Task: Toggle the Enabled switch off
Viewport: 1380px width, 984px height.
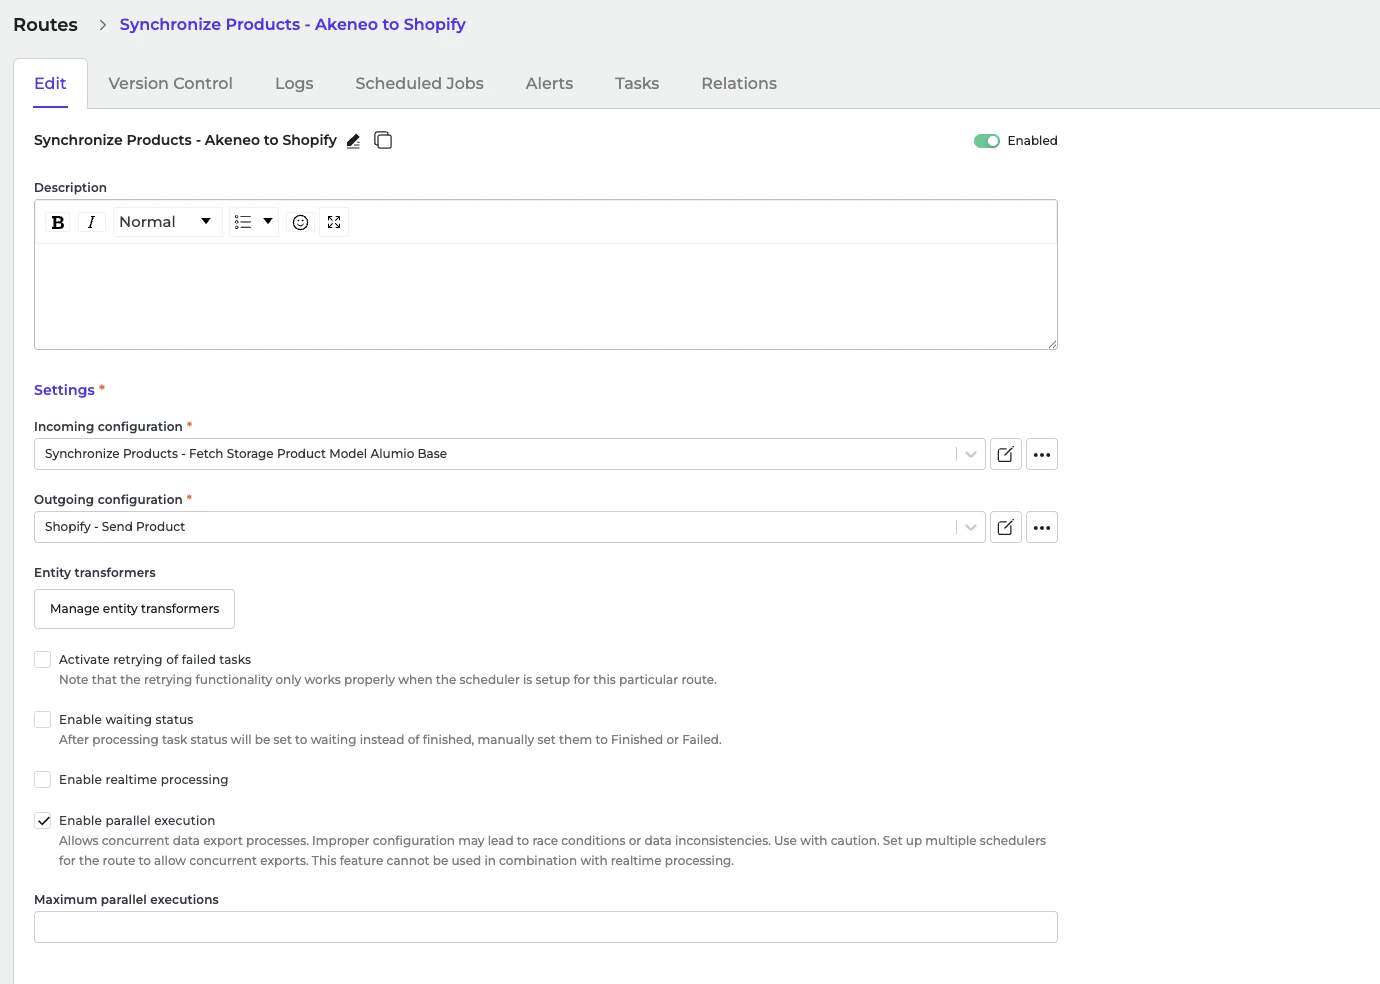Action: click(x=987, y=141)
